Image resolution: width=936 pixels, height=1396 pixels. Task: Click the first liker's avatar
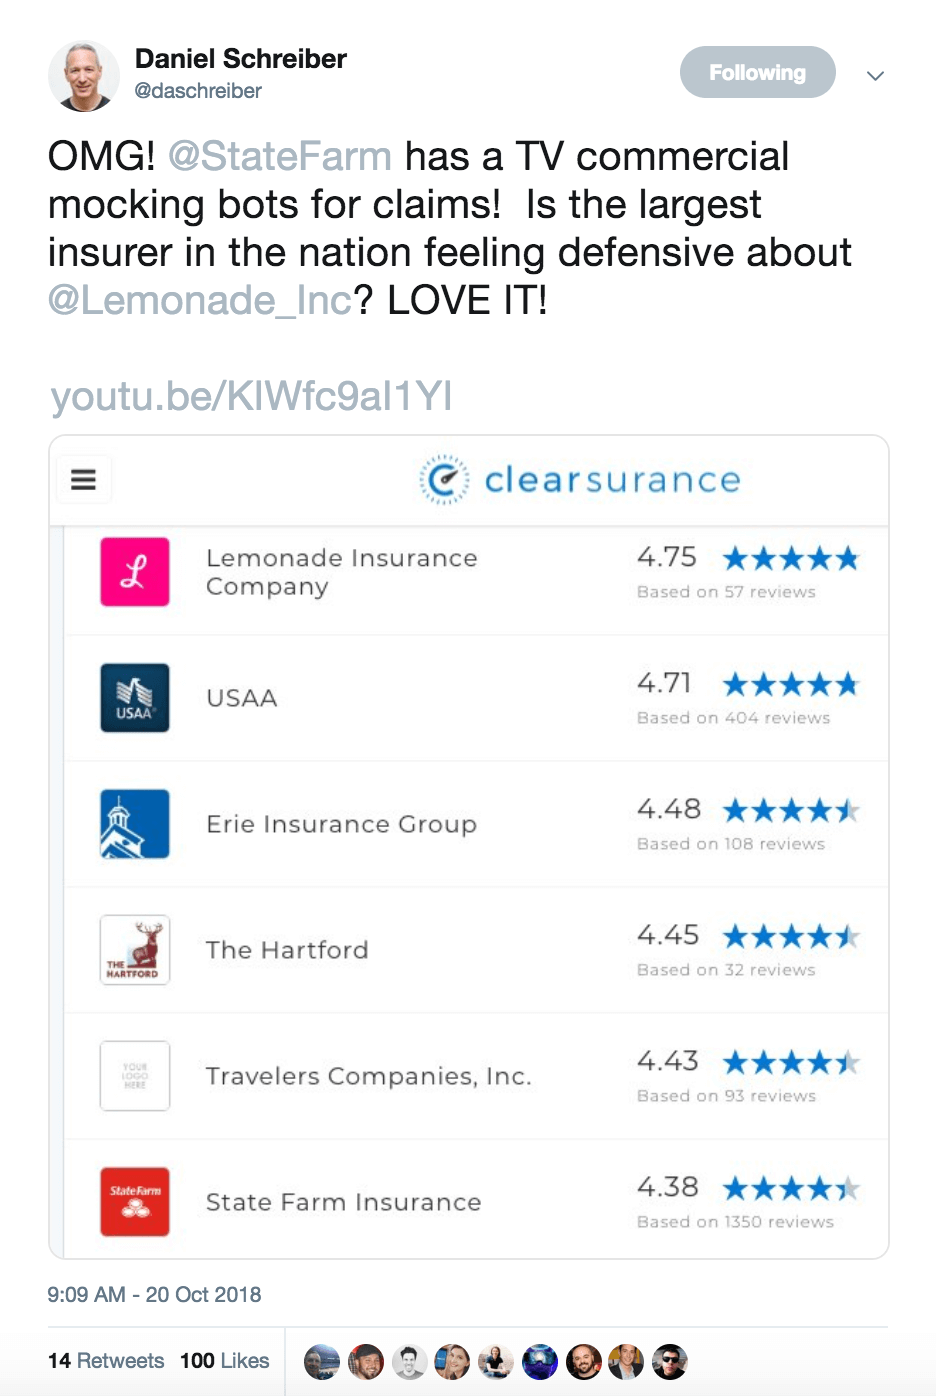coord(322,1362)
